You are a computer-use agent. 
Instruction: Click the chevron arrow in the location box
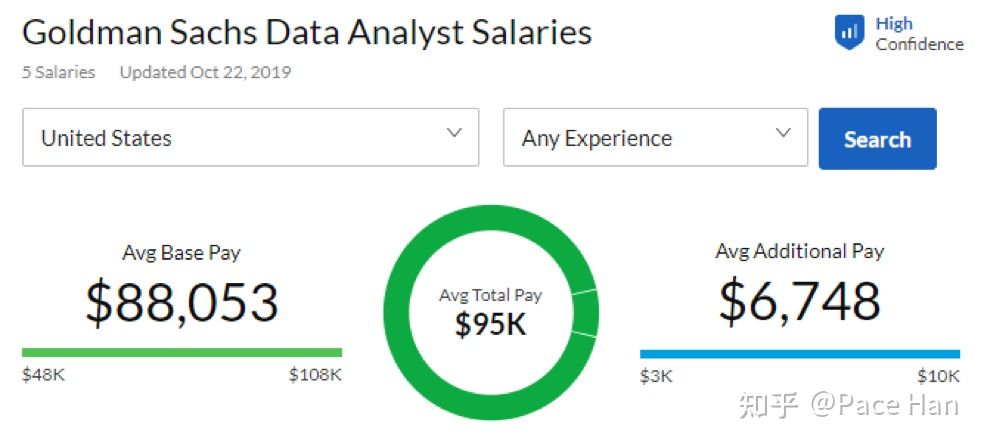[x=454, y=133]
